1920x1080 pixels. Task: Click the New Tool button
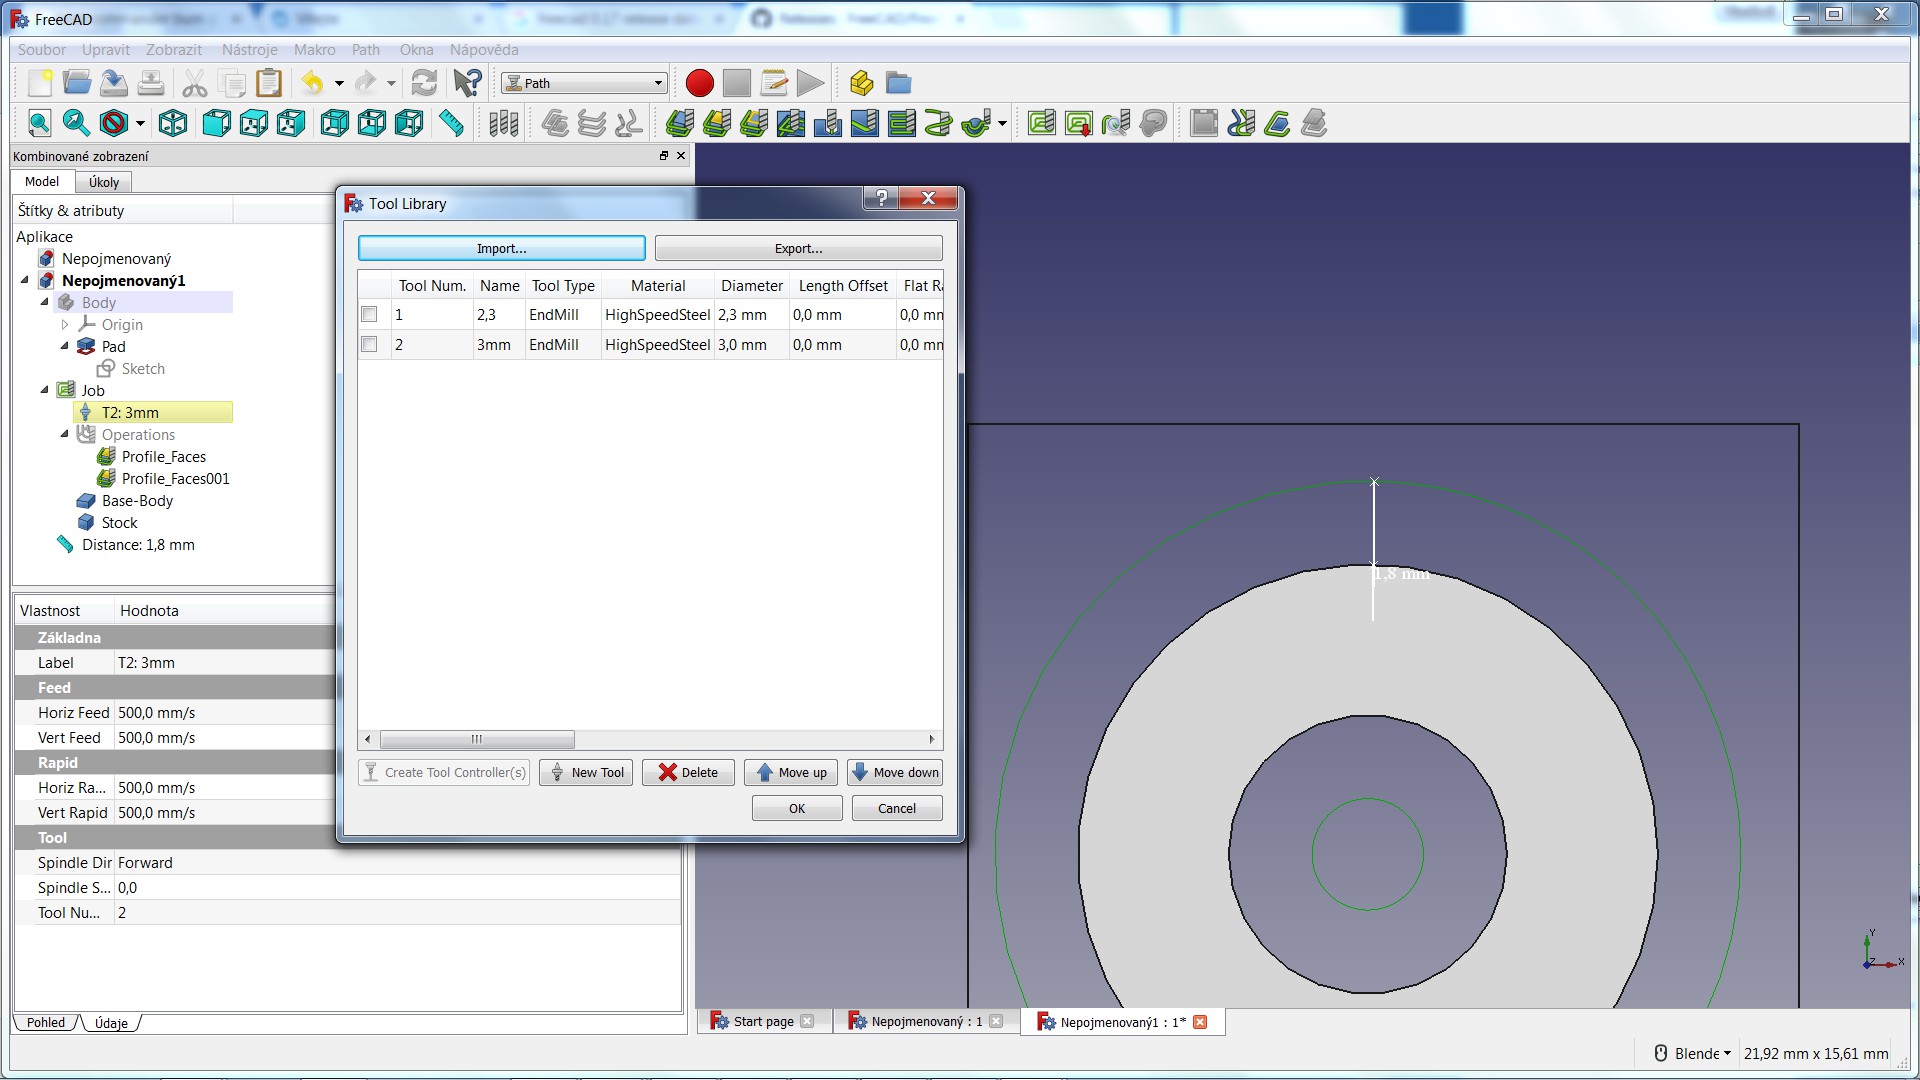point(586,772)
